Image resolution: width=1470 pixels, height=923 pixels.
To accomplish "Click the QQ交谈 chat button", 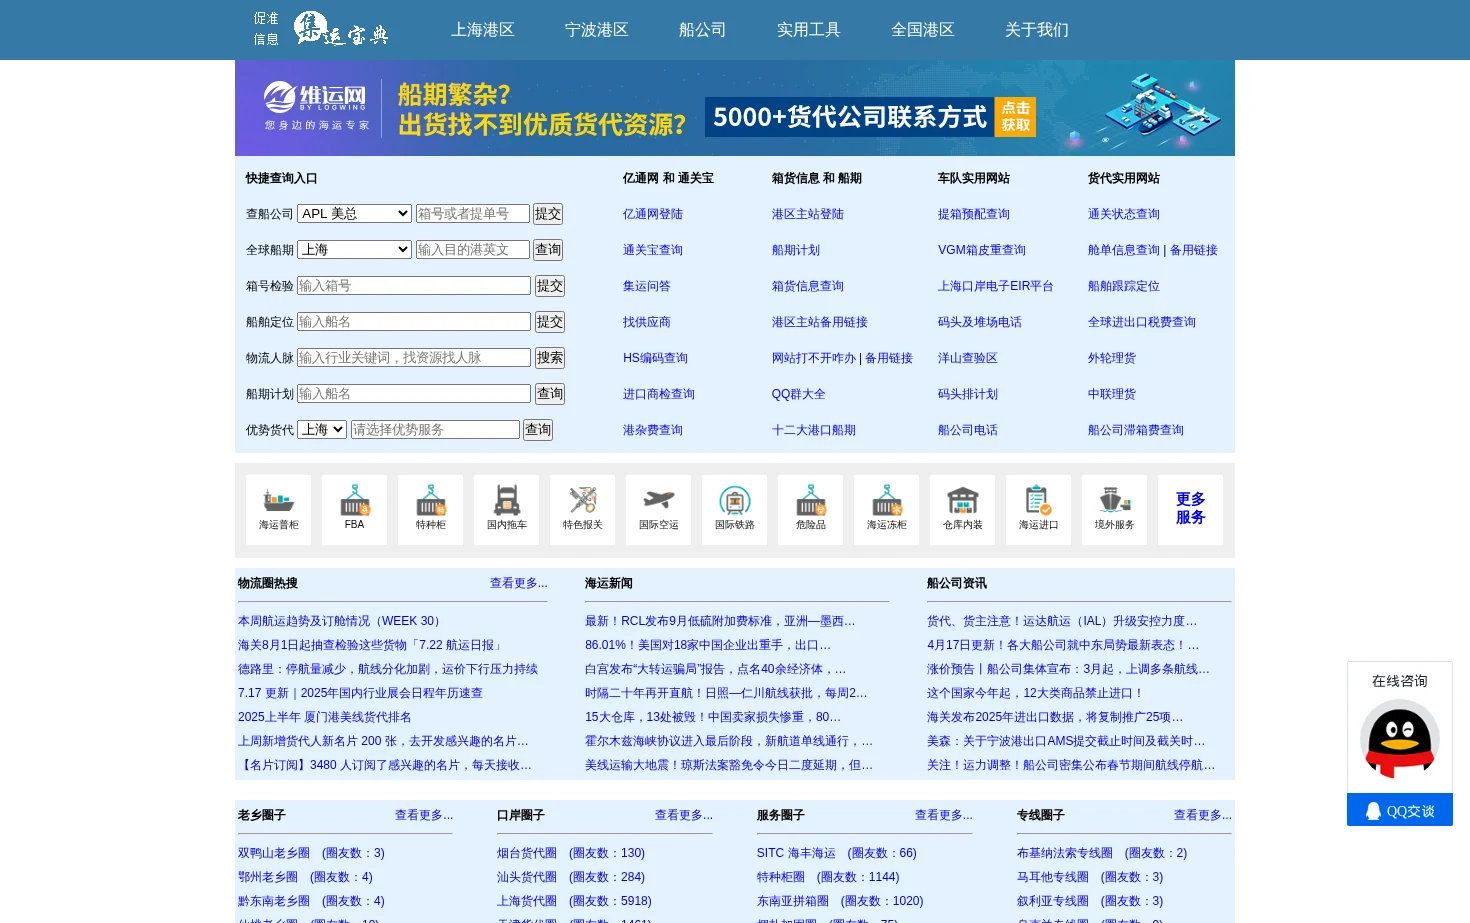I will point(1400,810).
